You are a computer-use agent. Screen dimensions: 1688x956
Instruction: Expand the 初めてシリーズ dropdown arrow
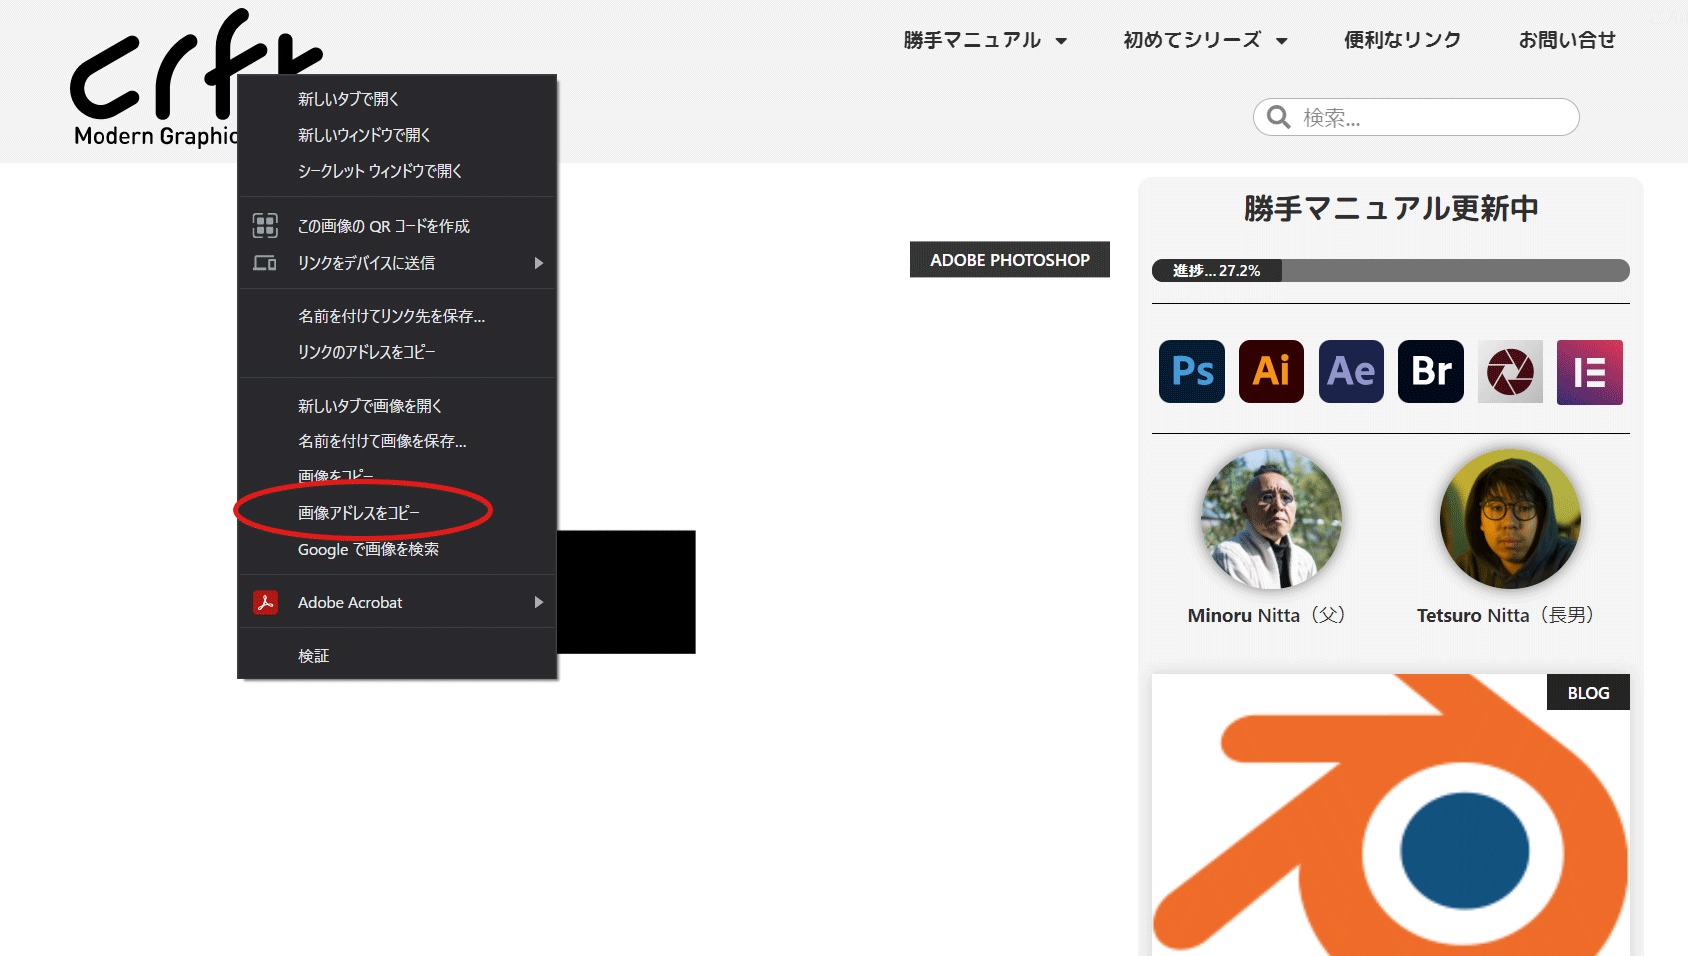click(1281, 41)
